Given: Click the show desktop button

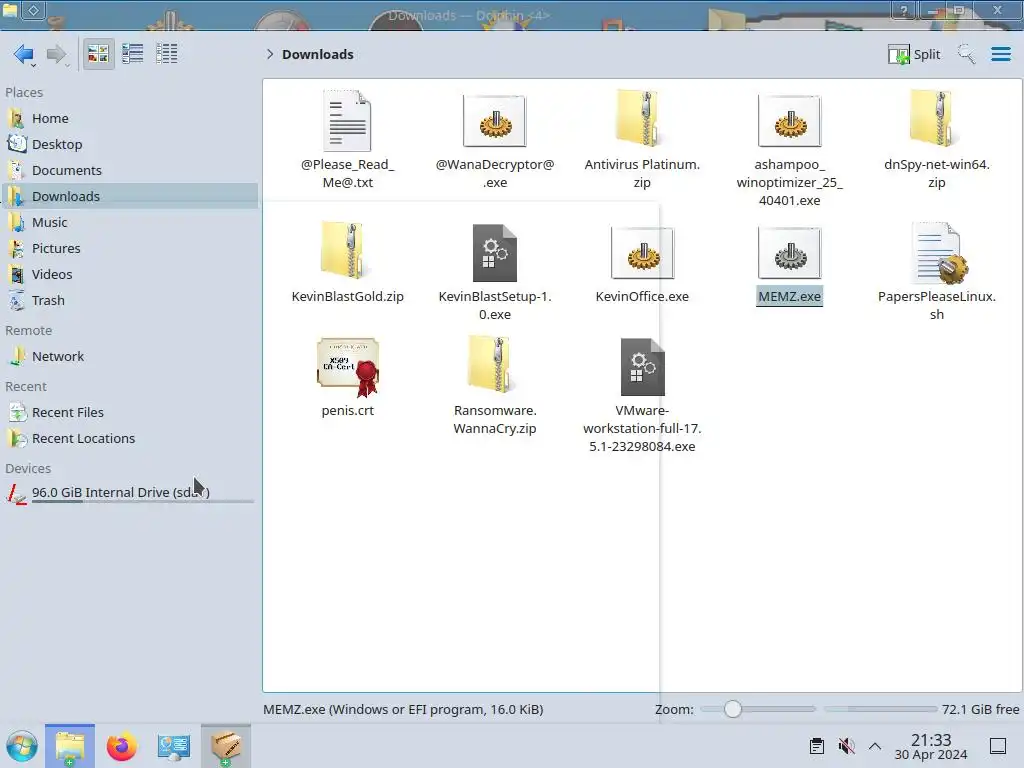Looking at the screenshot, I should click(998, 746).
